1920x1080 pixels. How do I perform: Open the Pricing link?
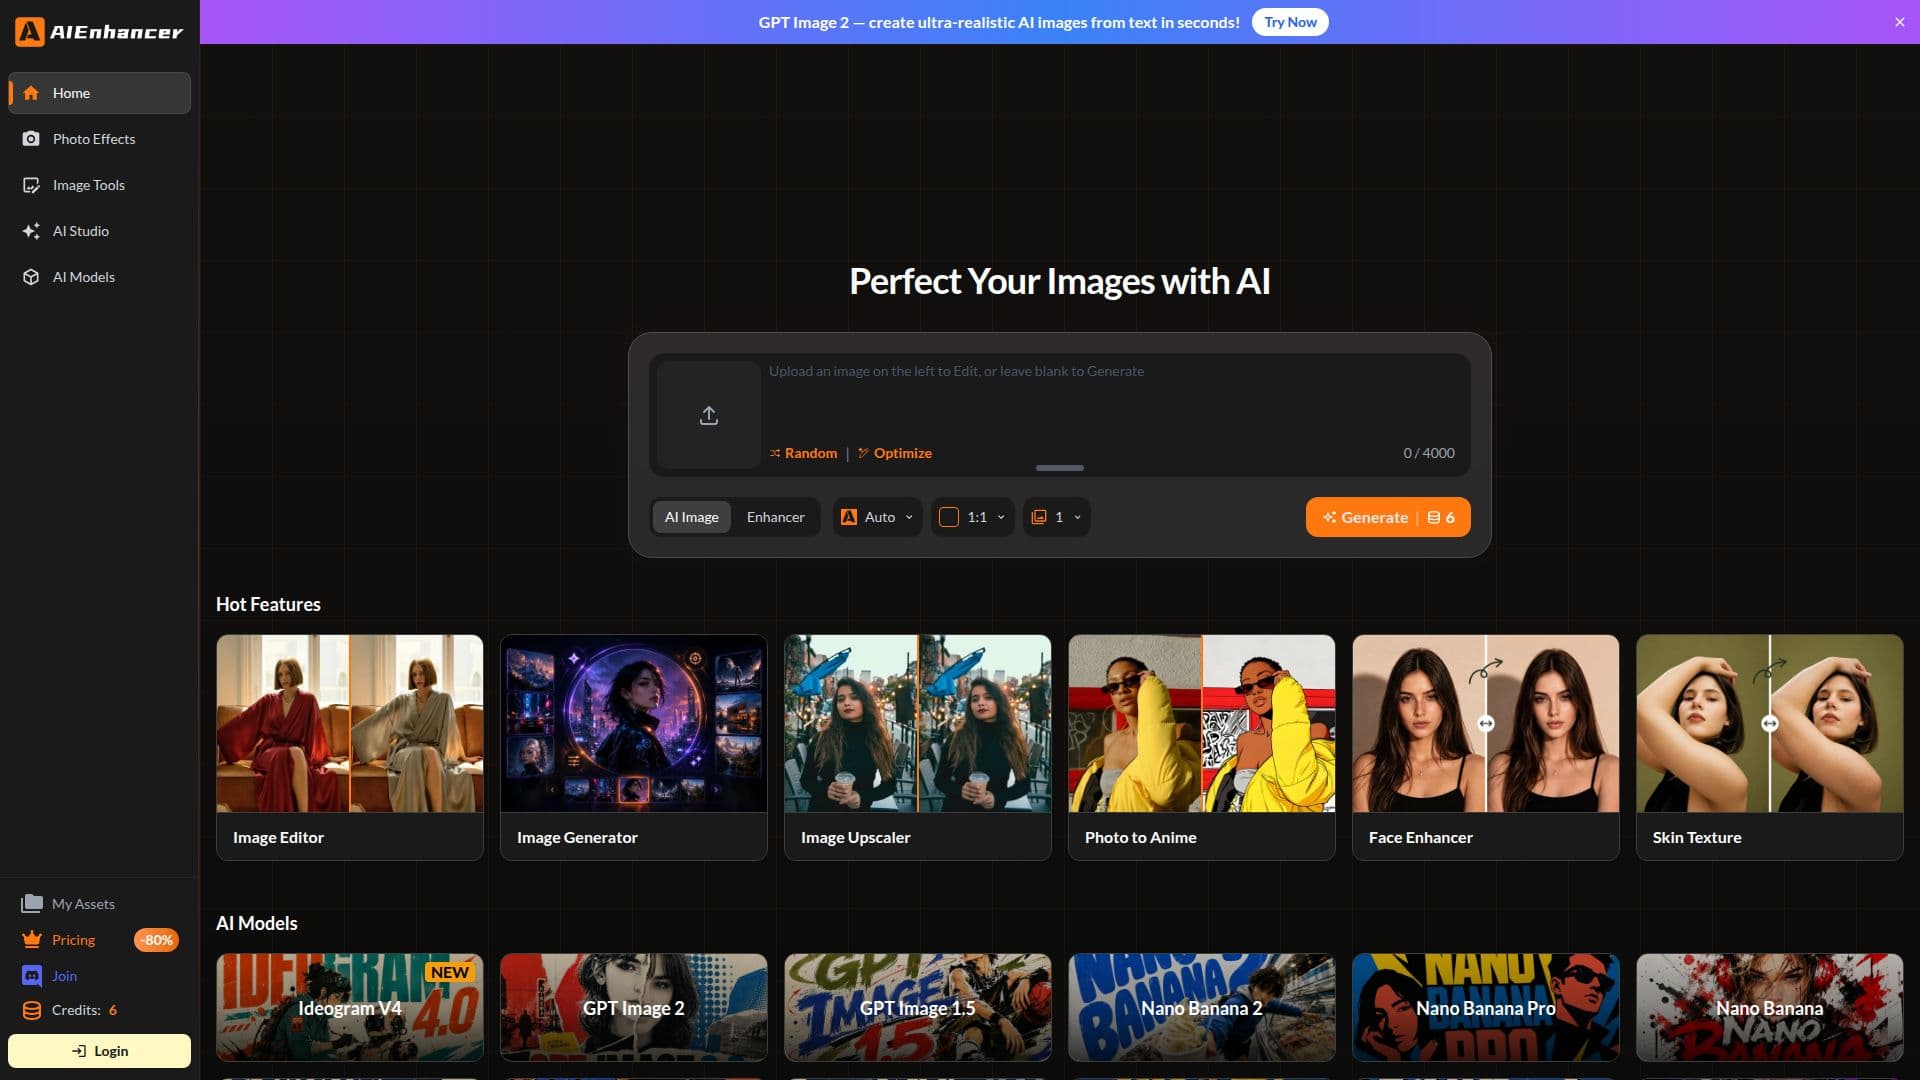(x=74, y=940)
